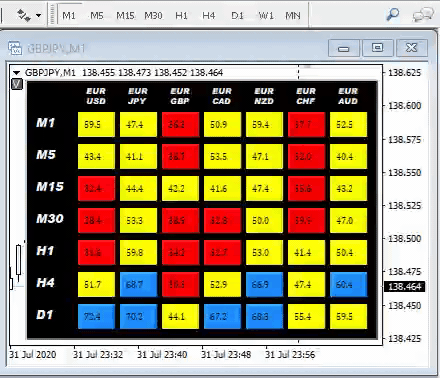Click the H1 row label in the panel
440x378 pixels.
coord(45,251)
